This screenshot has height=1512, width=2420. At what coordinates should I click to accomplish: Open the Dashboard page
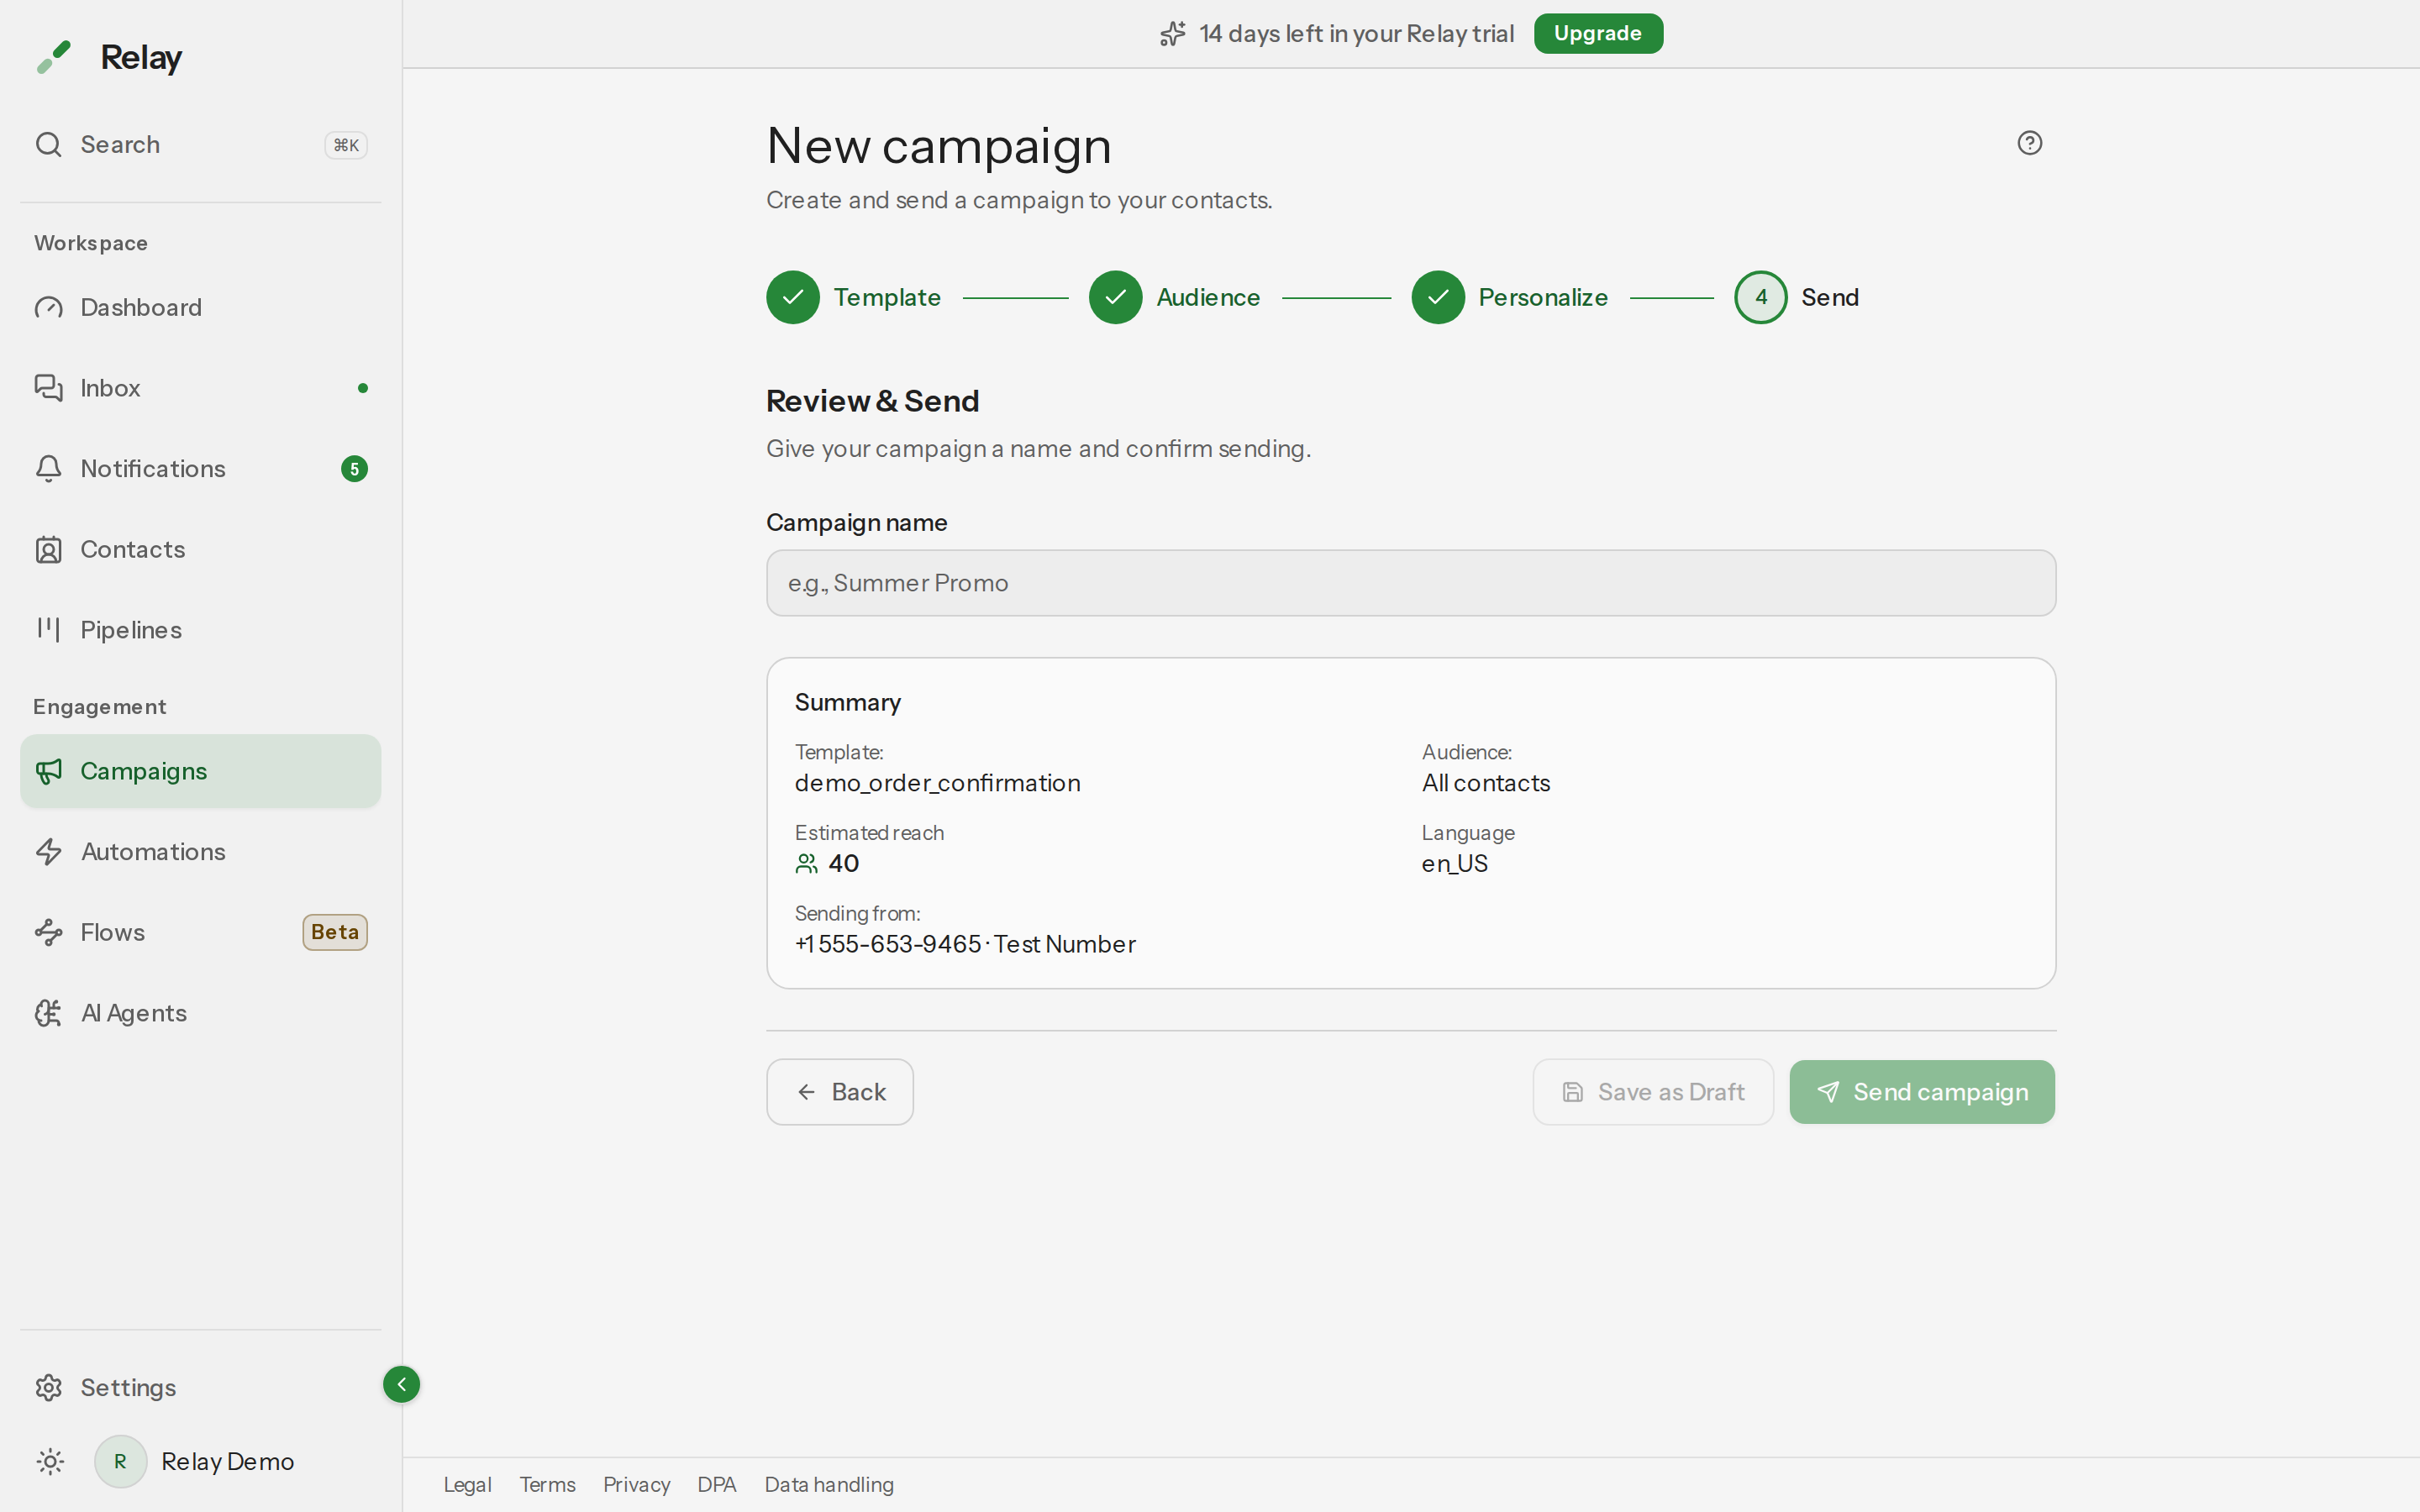click(200, 307)
